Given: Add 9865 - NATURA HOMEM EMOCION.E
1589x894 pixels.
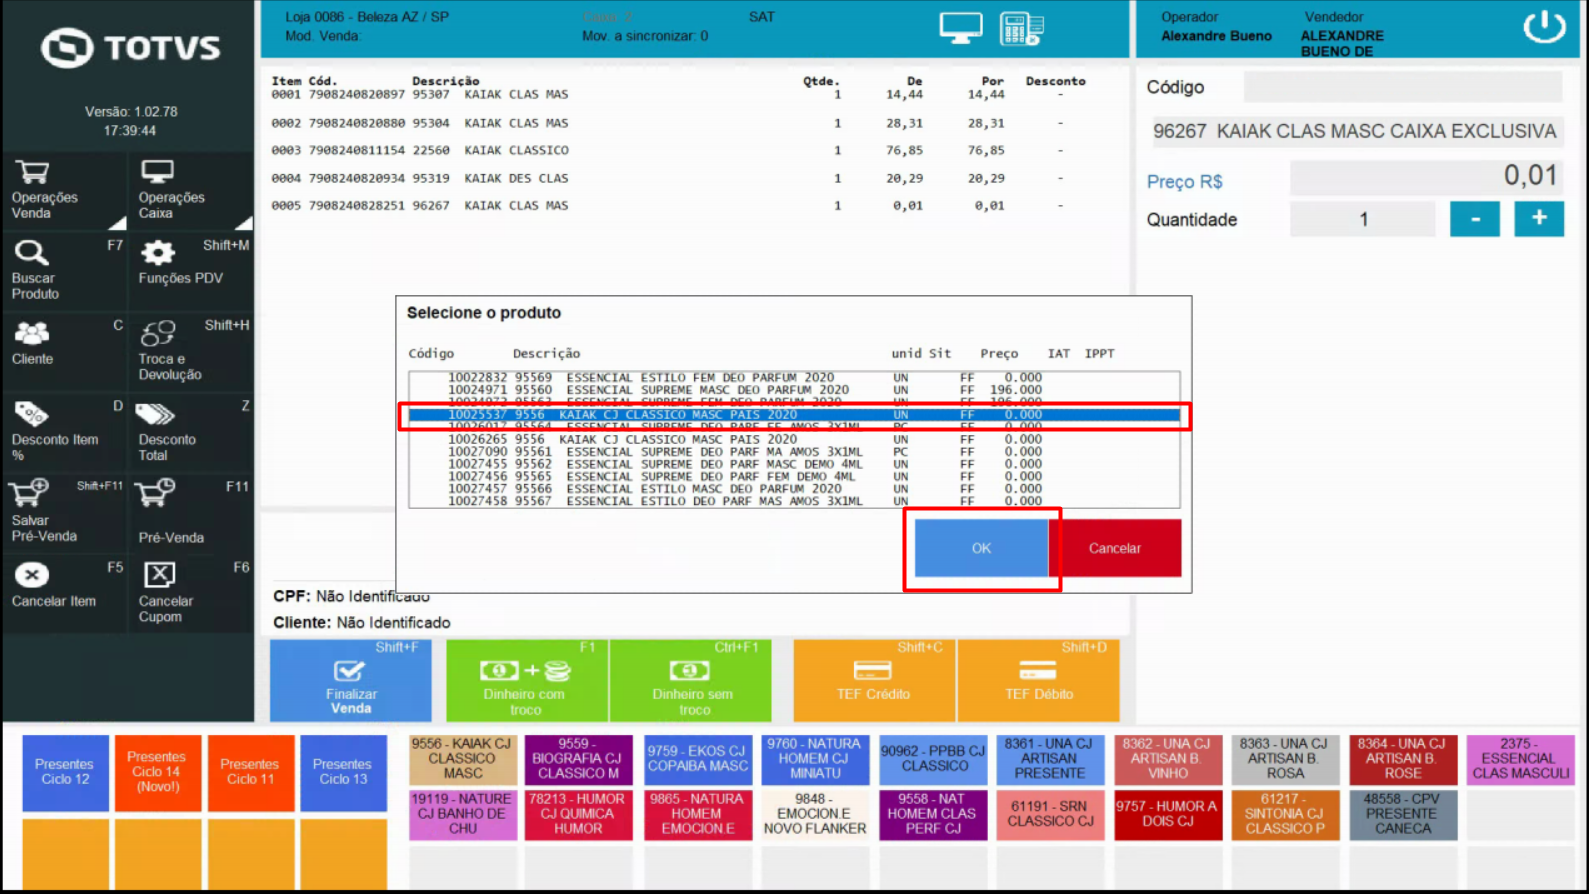Looking at the screenshot, I should pyautogui.click(x=697, y=814).
